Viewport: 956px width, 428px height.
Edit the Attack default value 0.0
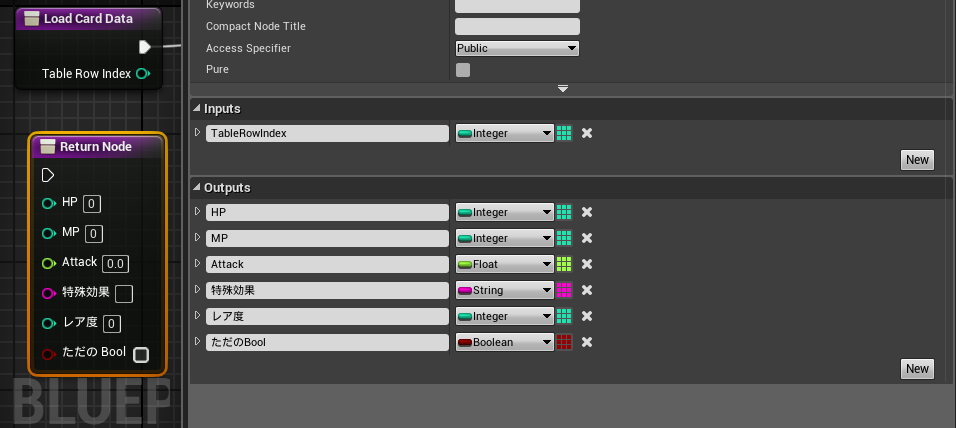point(115,264)
